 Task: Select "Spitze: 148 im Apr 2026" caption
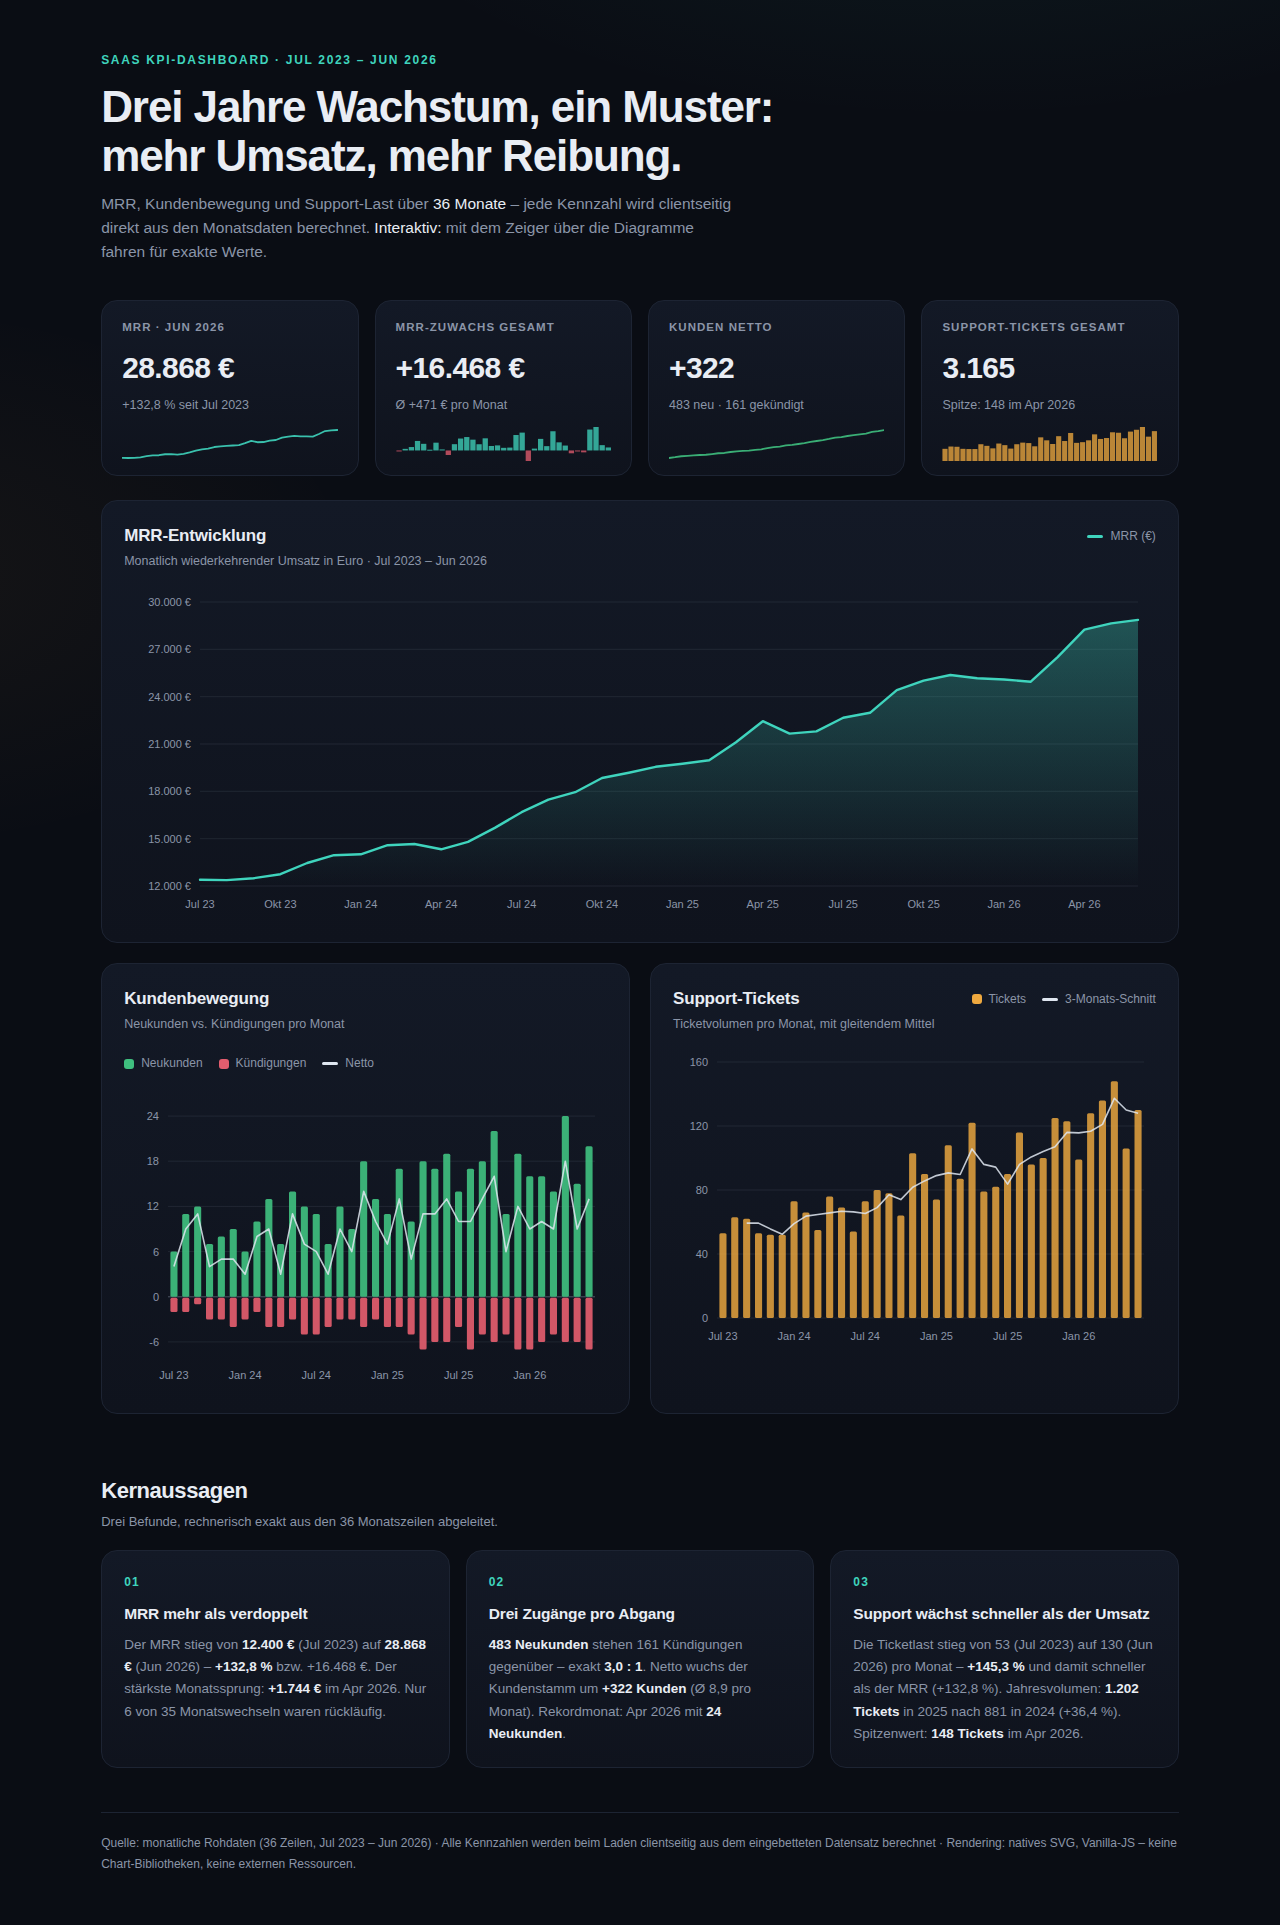(x=1009, y=405)
